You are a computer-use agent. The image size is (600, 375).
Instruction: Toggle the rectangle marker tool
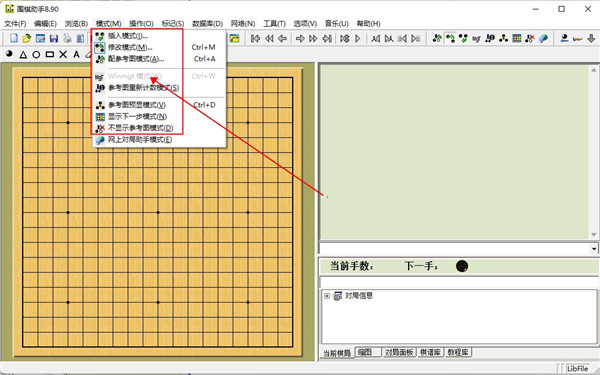50,55
